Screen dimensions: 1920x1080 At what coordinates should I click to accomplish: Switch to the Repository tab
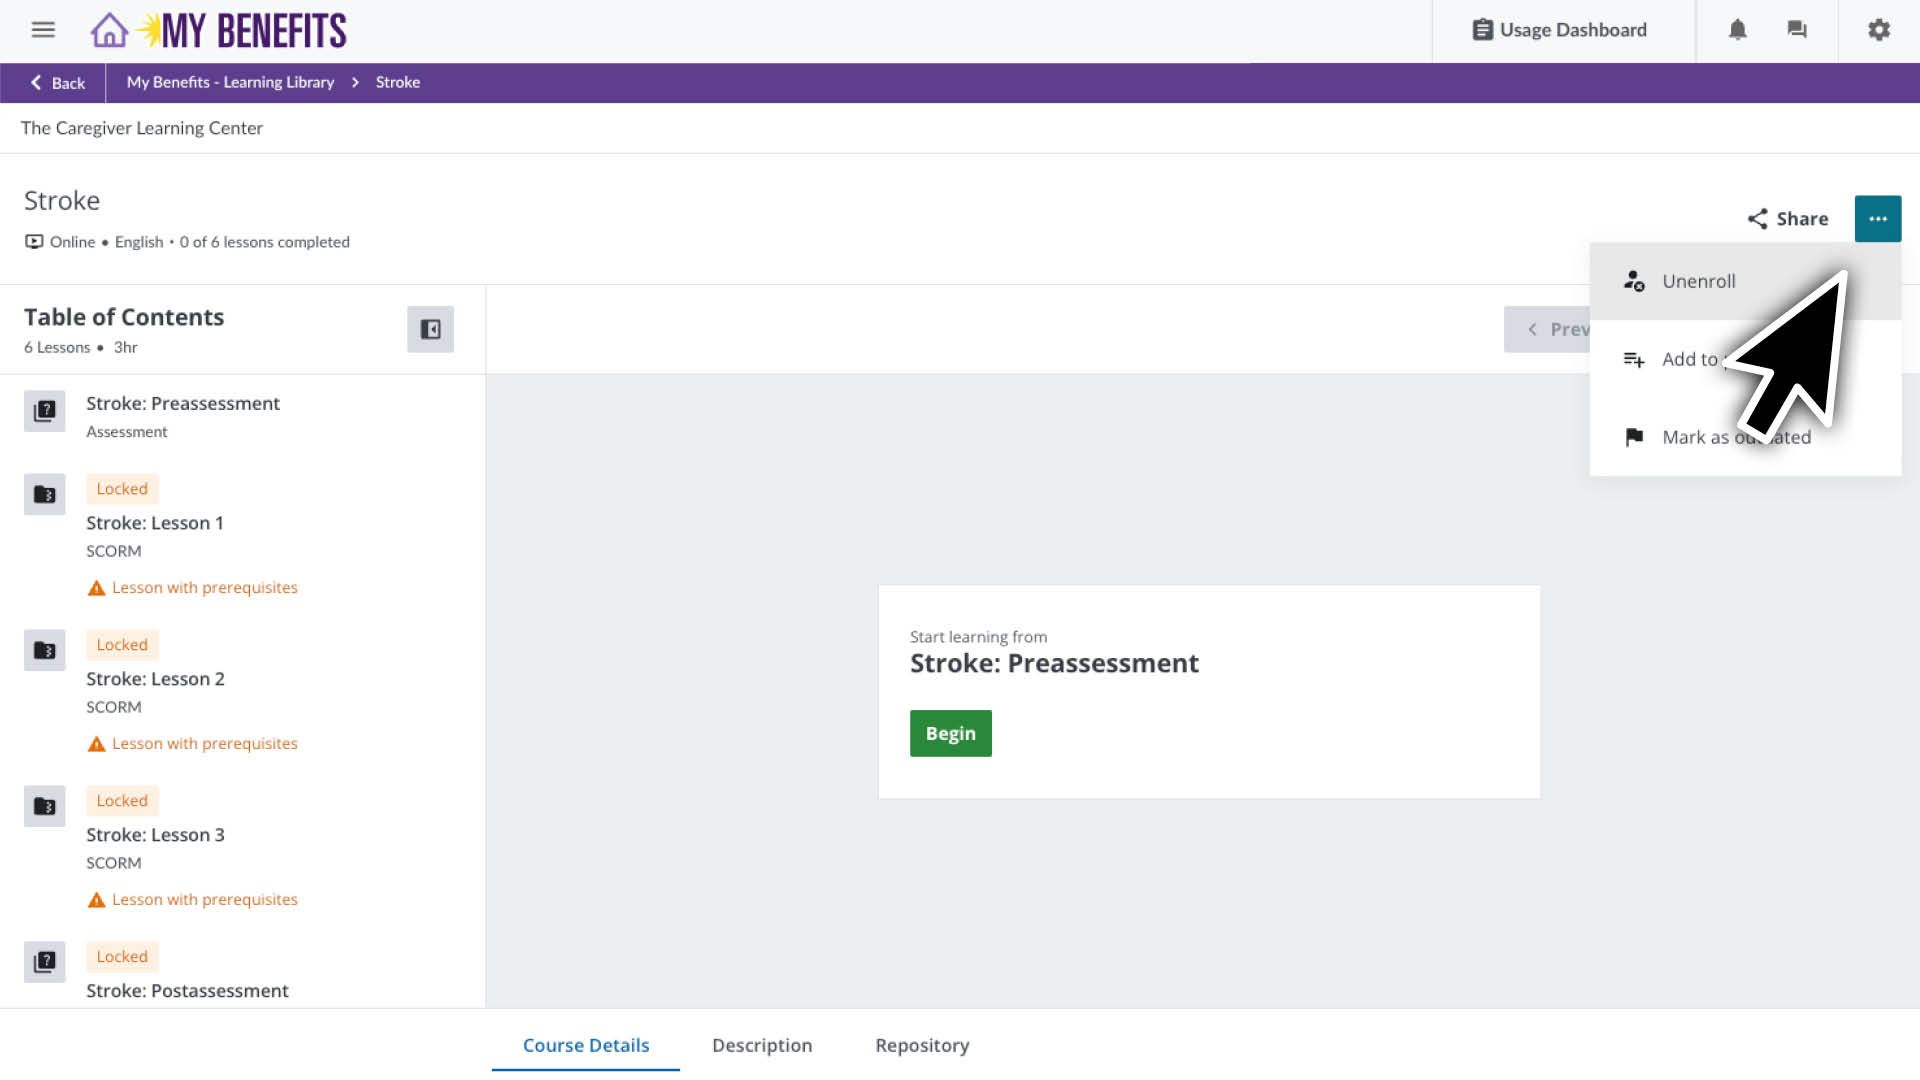(x=921, y=1045)
